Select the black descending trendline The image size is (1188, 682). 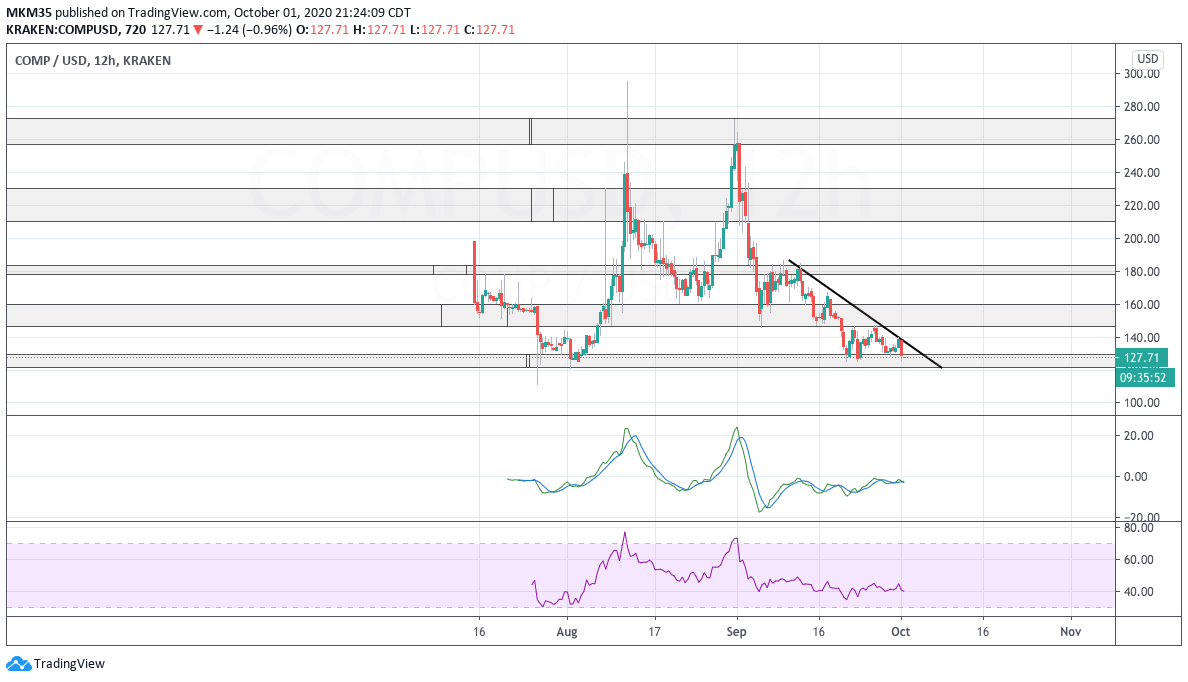[864, 314]
